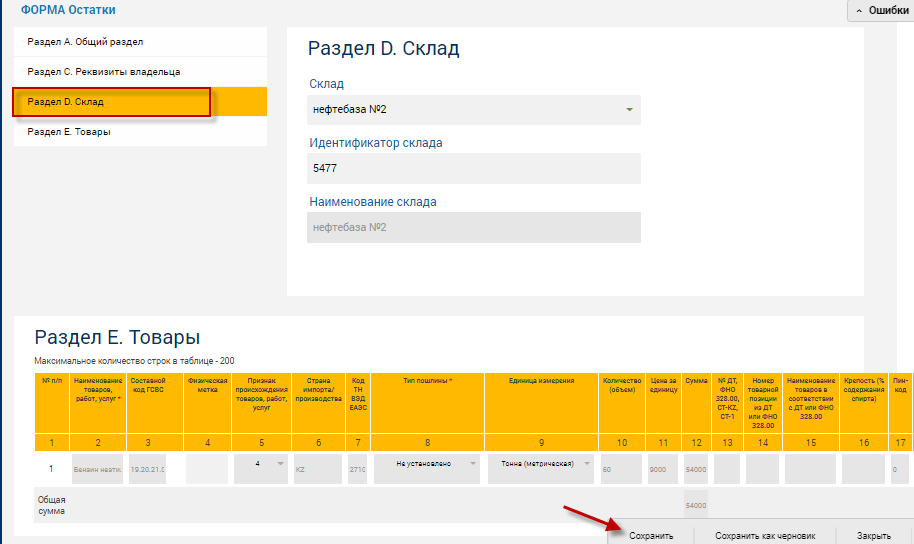The width and height of the screenshot is (914, 544).
Task: Open the Склад dropdown arrow
Action: click(629, 110)
